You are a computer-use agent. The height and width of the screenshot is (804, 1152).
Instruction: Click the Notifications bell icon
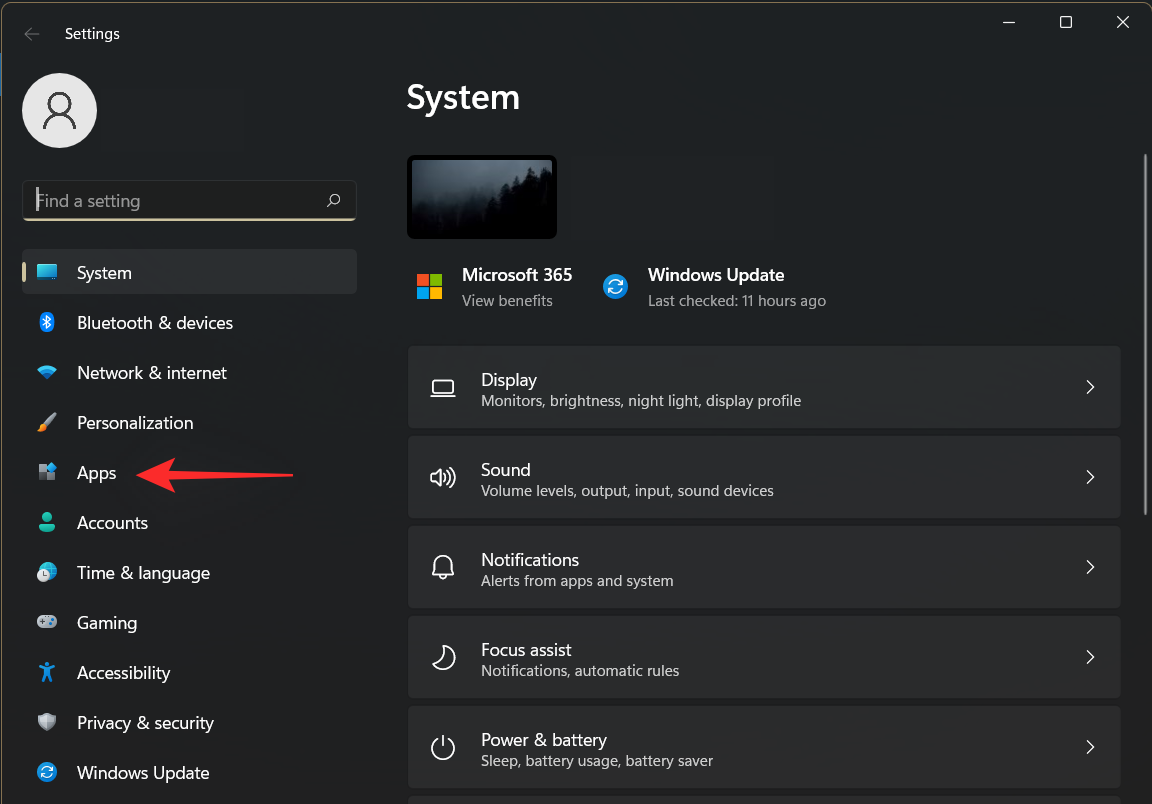point(443,567)
